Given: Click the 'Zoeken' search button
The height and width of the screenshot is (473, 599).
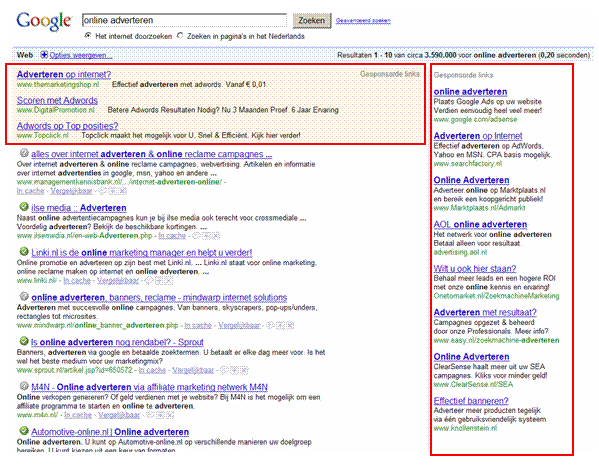Looking at the screenshot, I should [x=312, y=21].
